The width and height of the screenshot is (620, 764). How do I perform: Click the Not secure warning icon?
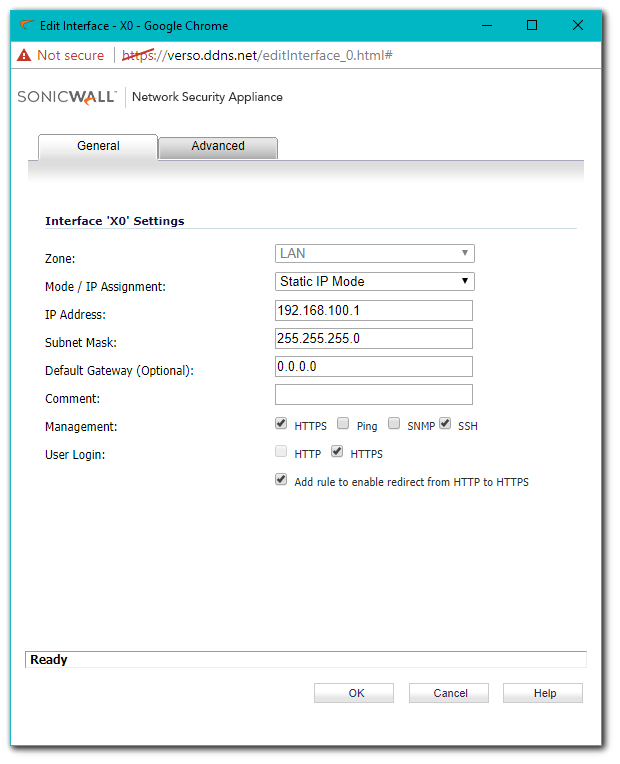24,55
